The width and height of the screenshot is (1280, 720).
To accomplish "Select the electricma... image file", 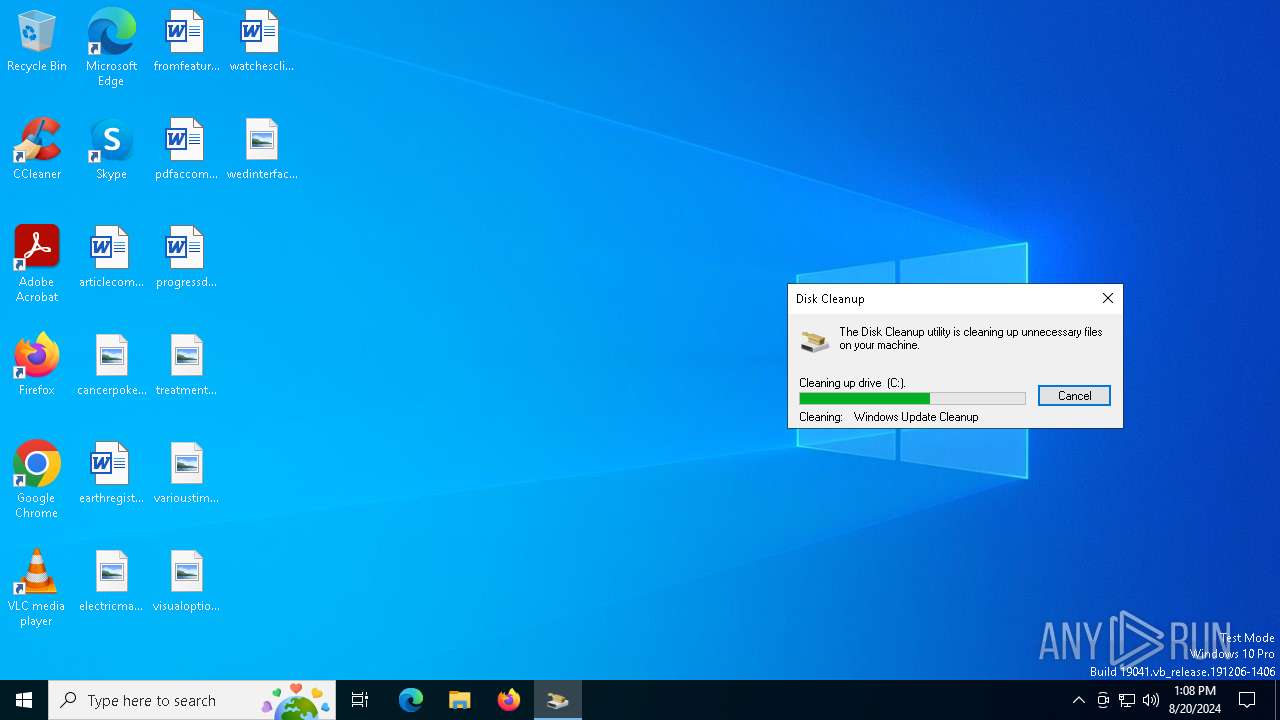I will point(111,581).
